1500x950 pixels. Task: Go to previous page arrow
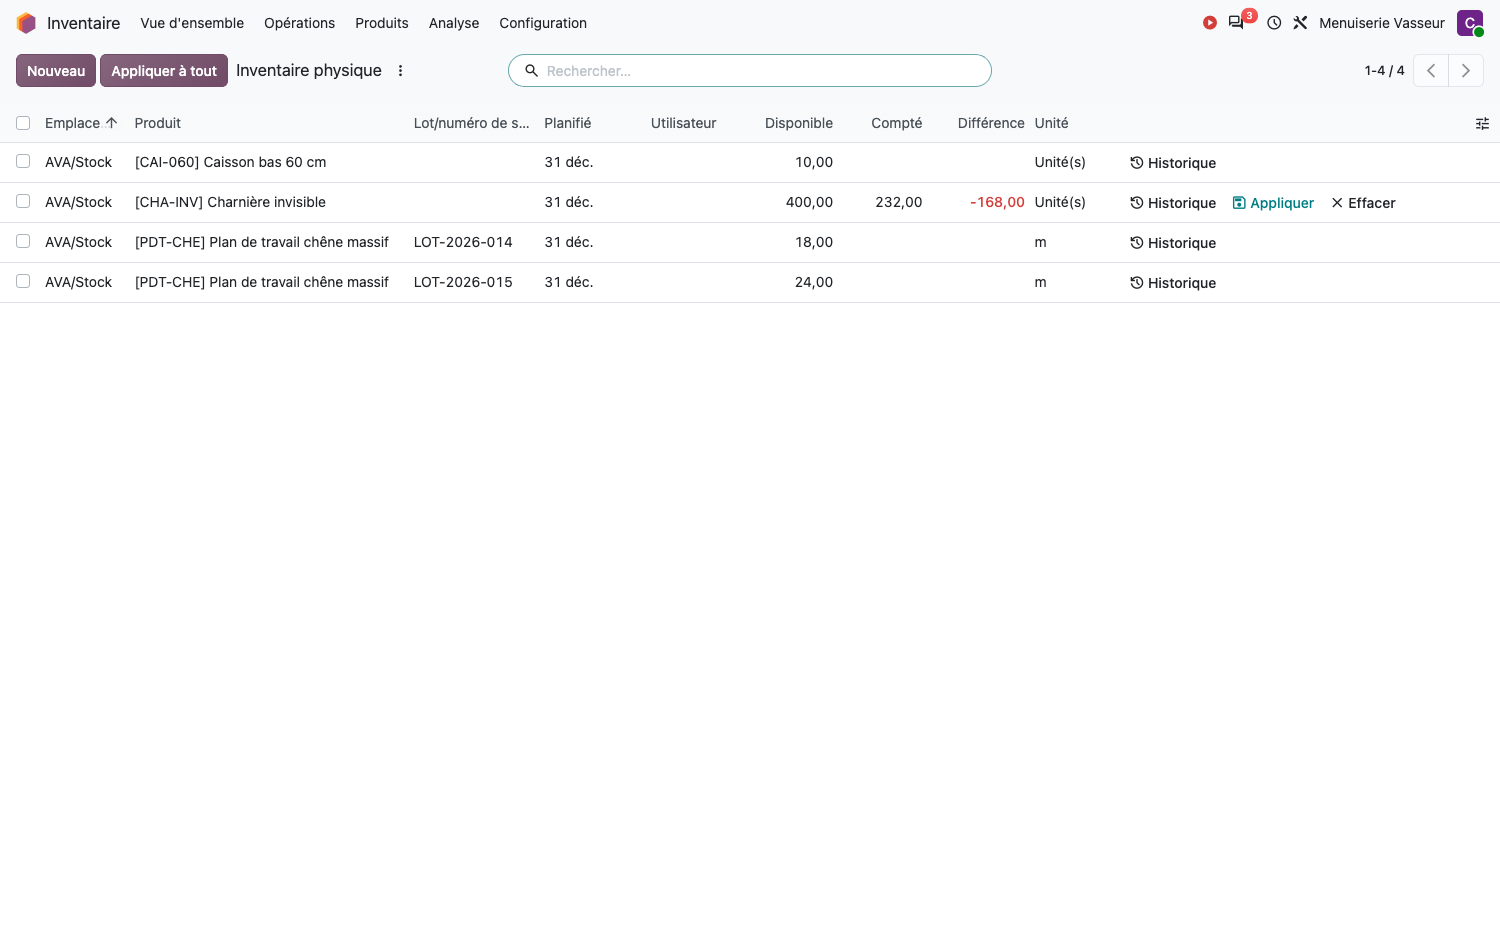1431,71
